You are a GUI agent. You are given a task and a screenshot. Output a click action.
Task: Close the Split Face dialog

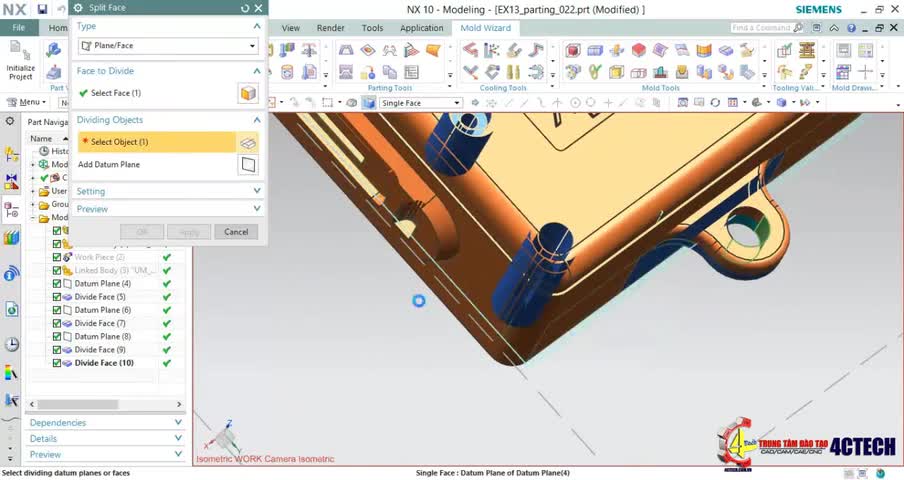[x=258, y=8]
